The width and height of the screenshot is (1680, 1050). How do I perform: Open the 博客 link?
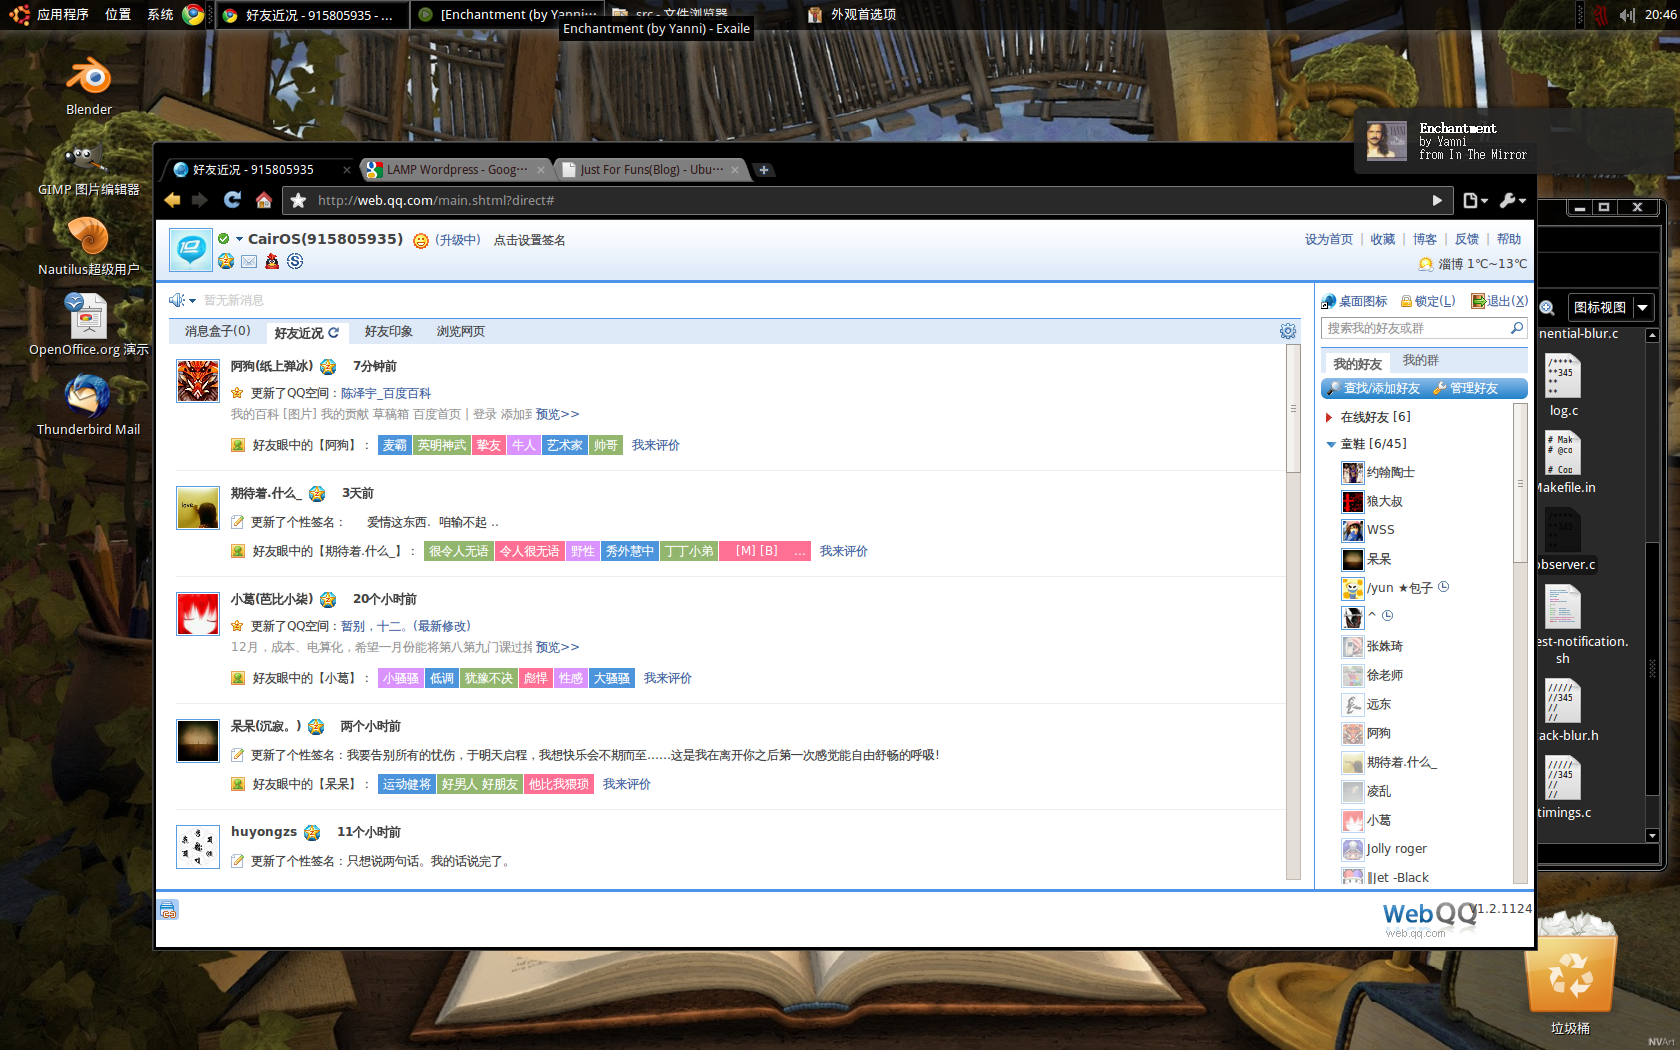click(1425, 239)
